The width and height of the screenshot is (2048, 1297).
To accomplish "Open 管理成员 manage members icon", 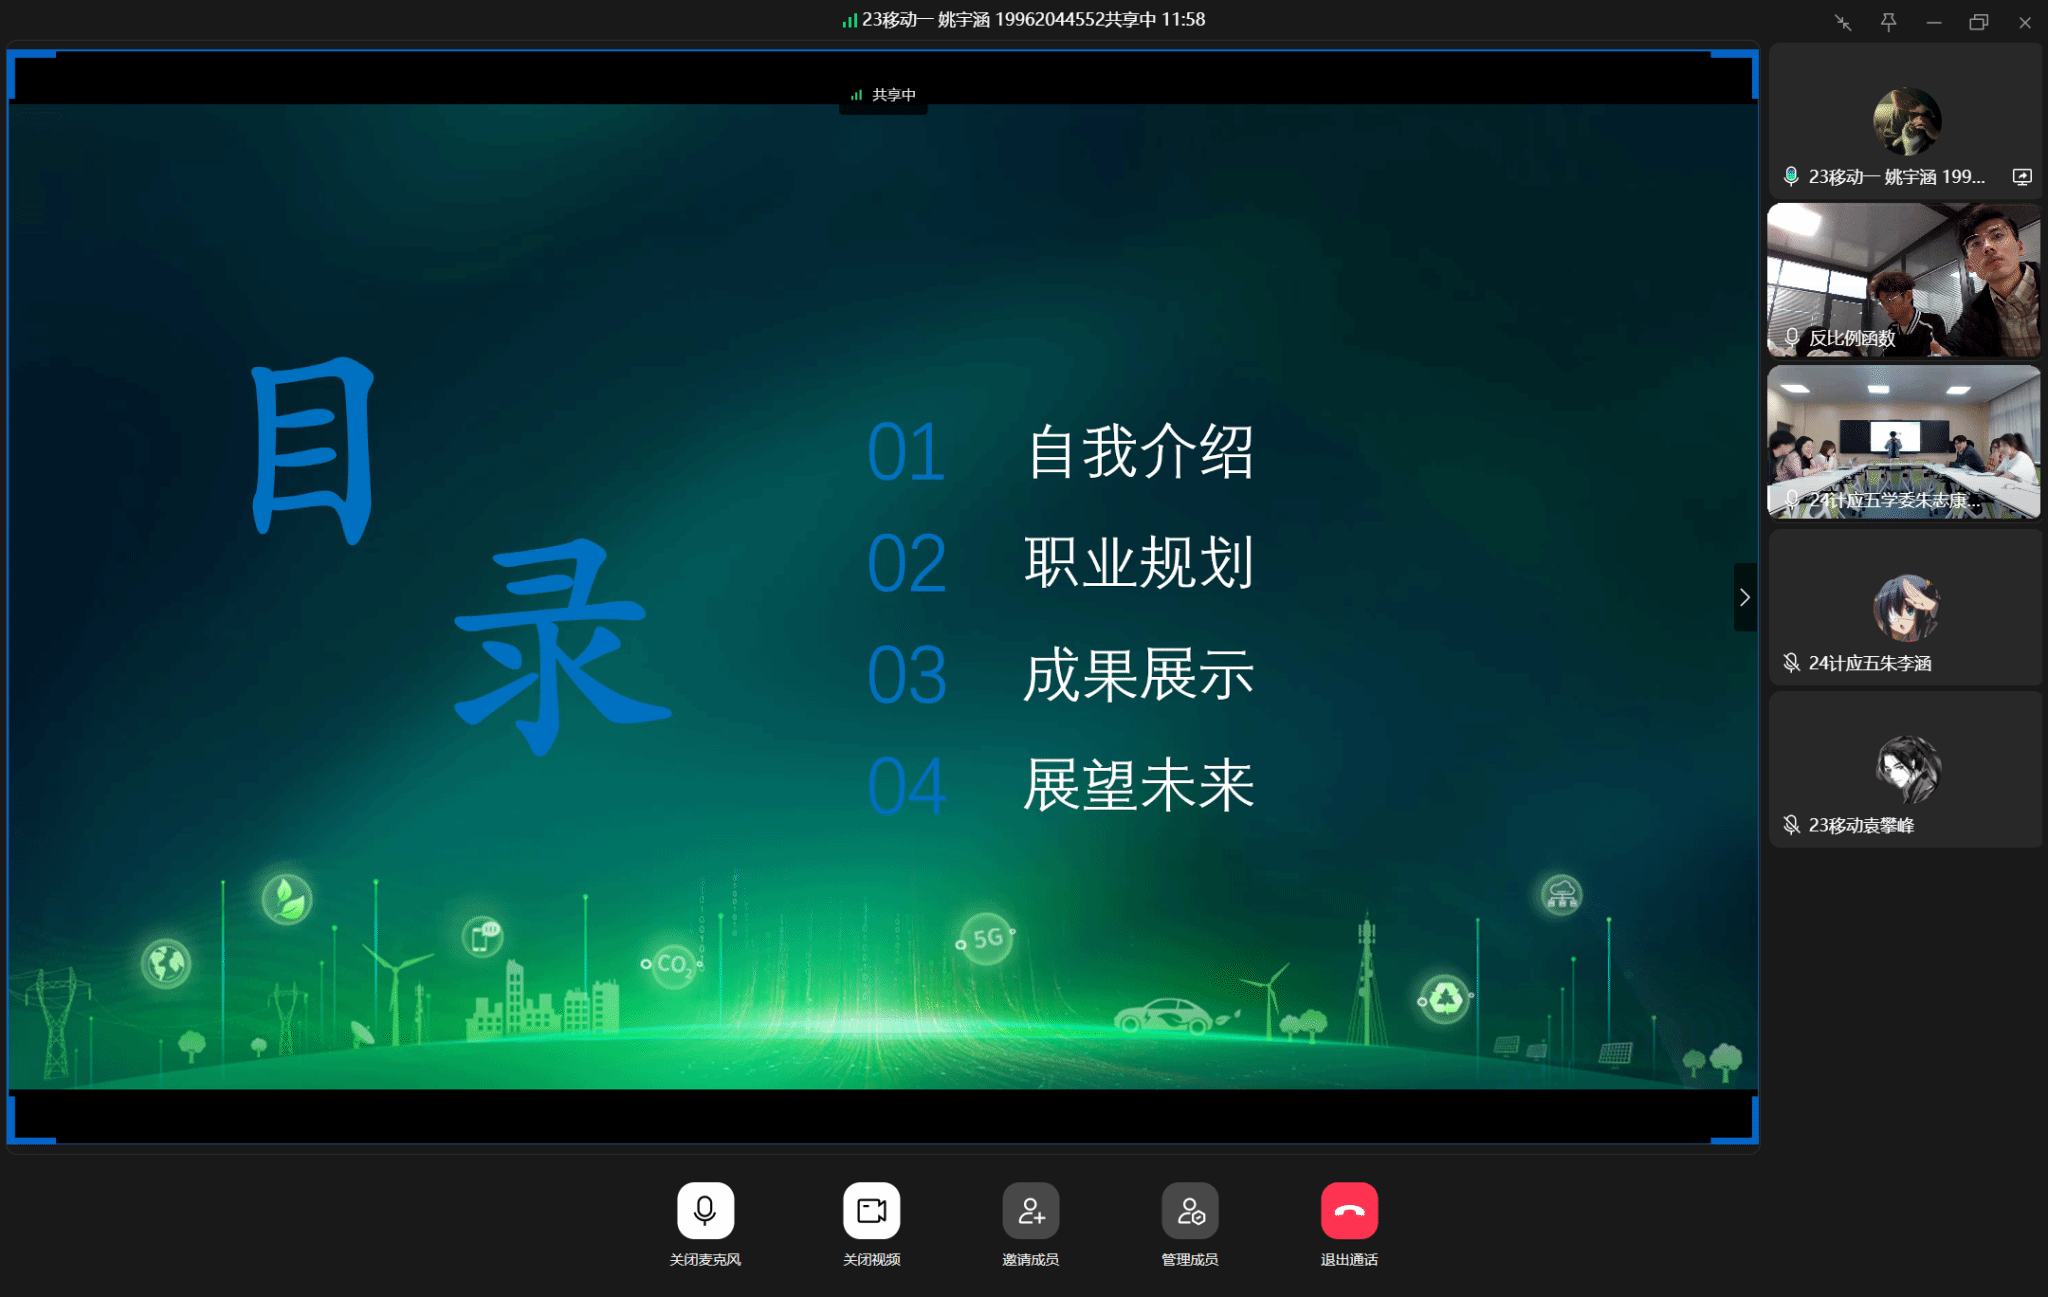I will (x=1189, y=1210).
